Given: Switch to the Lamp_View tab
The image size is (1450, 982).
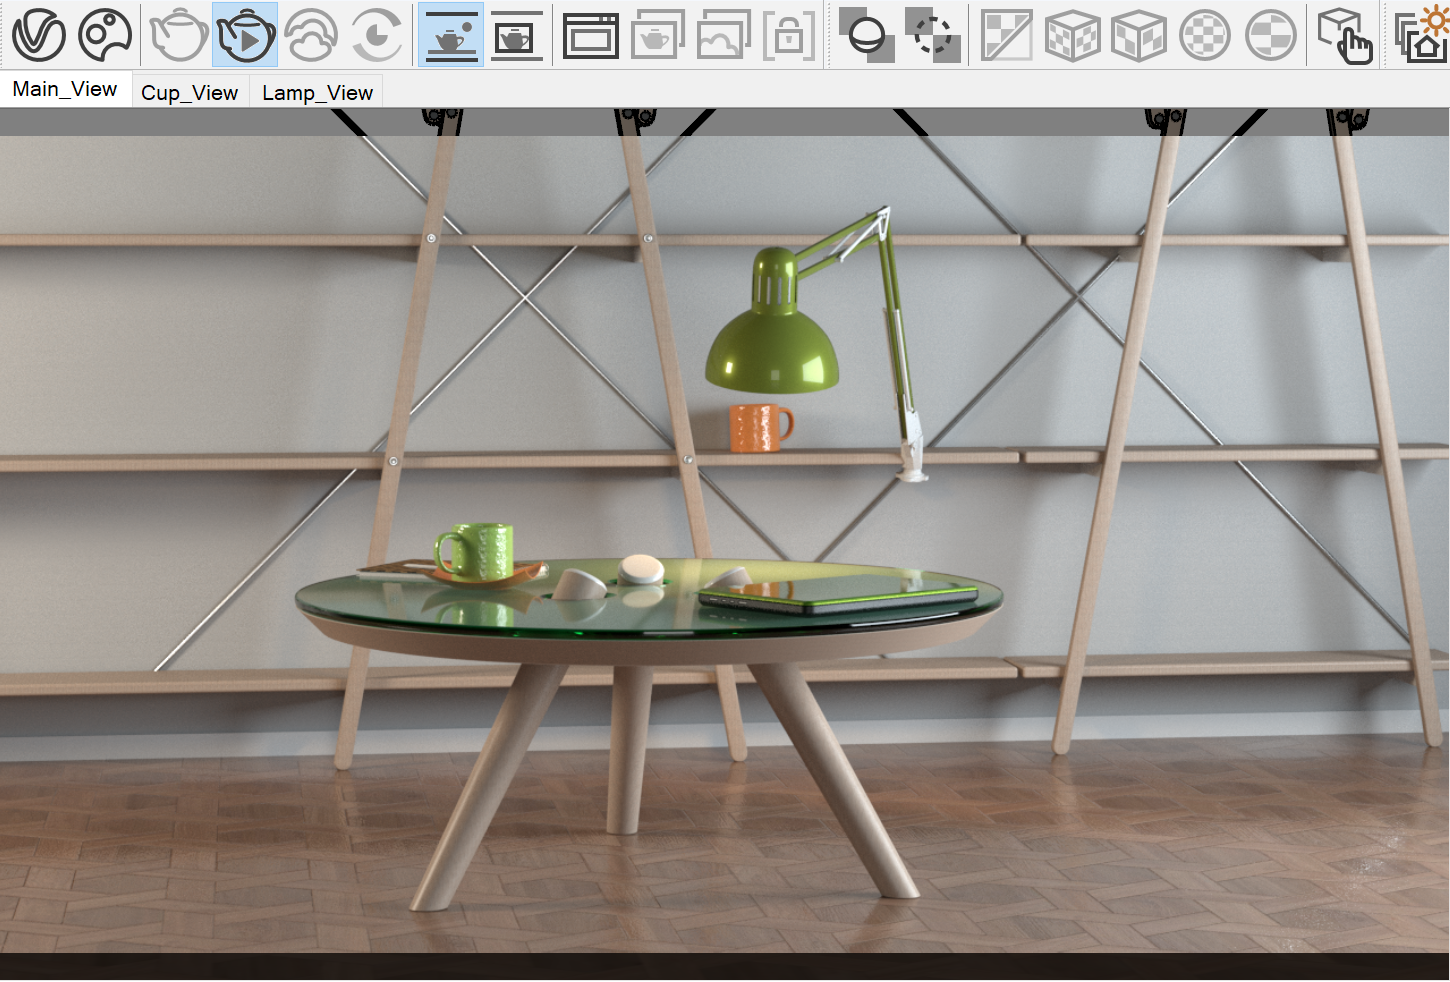Looking at the screenshot, I should tap(317, 93).
